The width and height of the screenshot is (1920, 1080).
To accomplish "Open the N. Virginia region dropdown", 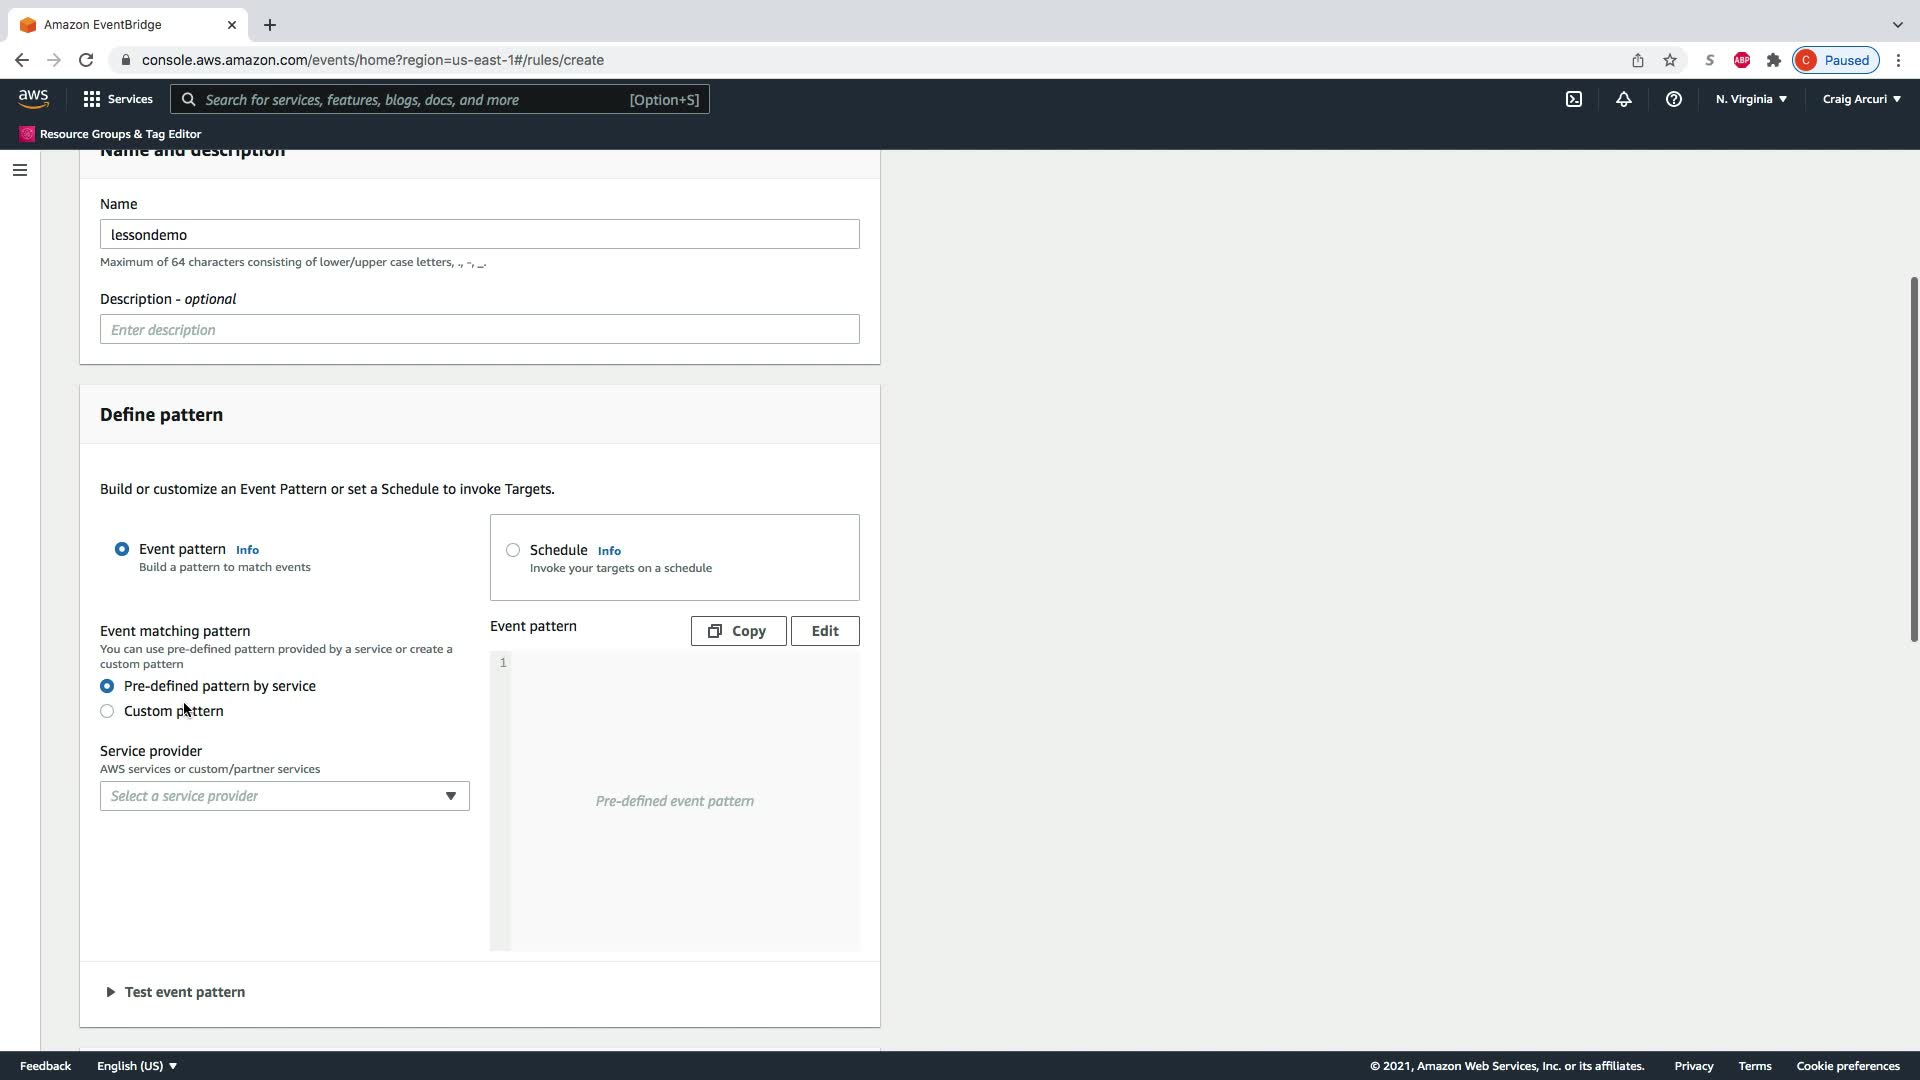I will pos(1751,99).
